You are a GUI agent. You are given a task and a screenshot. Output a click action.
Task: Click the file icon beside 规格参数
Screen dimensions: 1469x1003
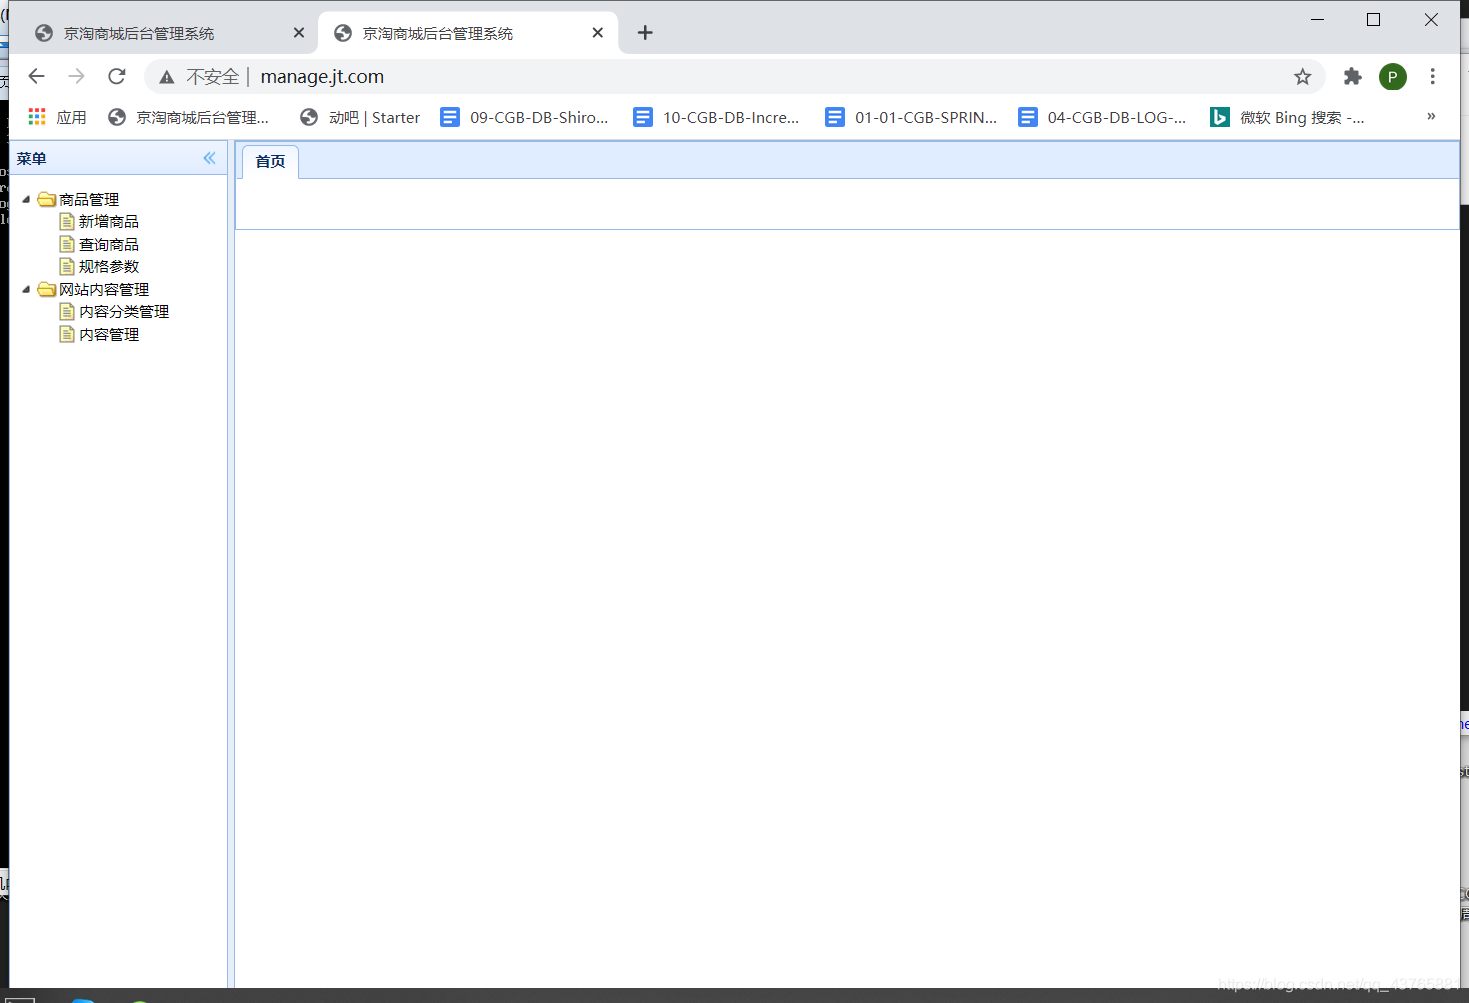(67, 266)
